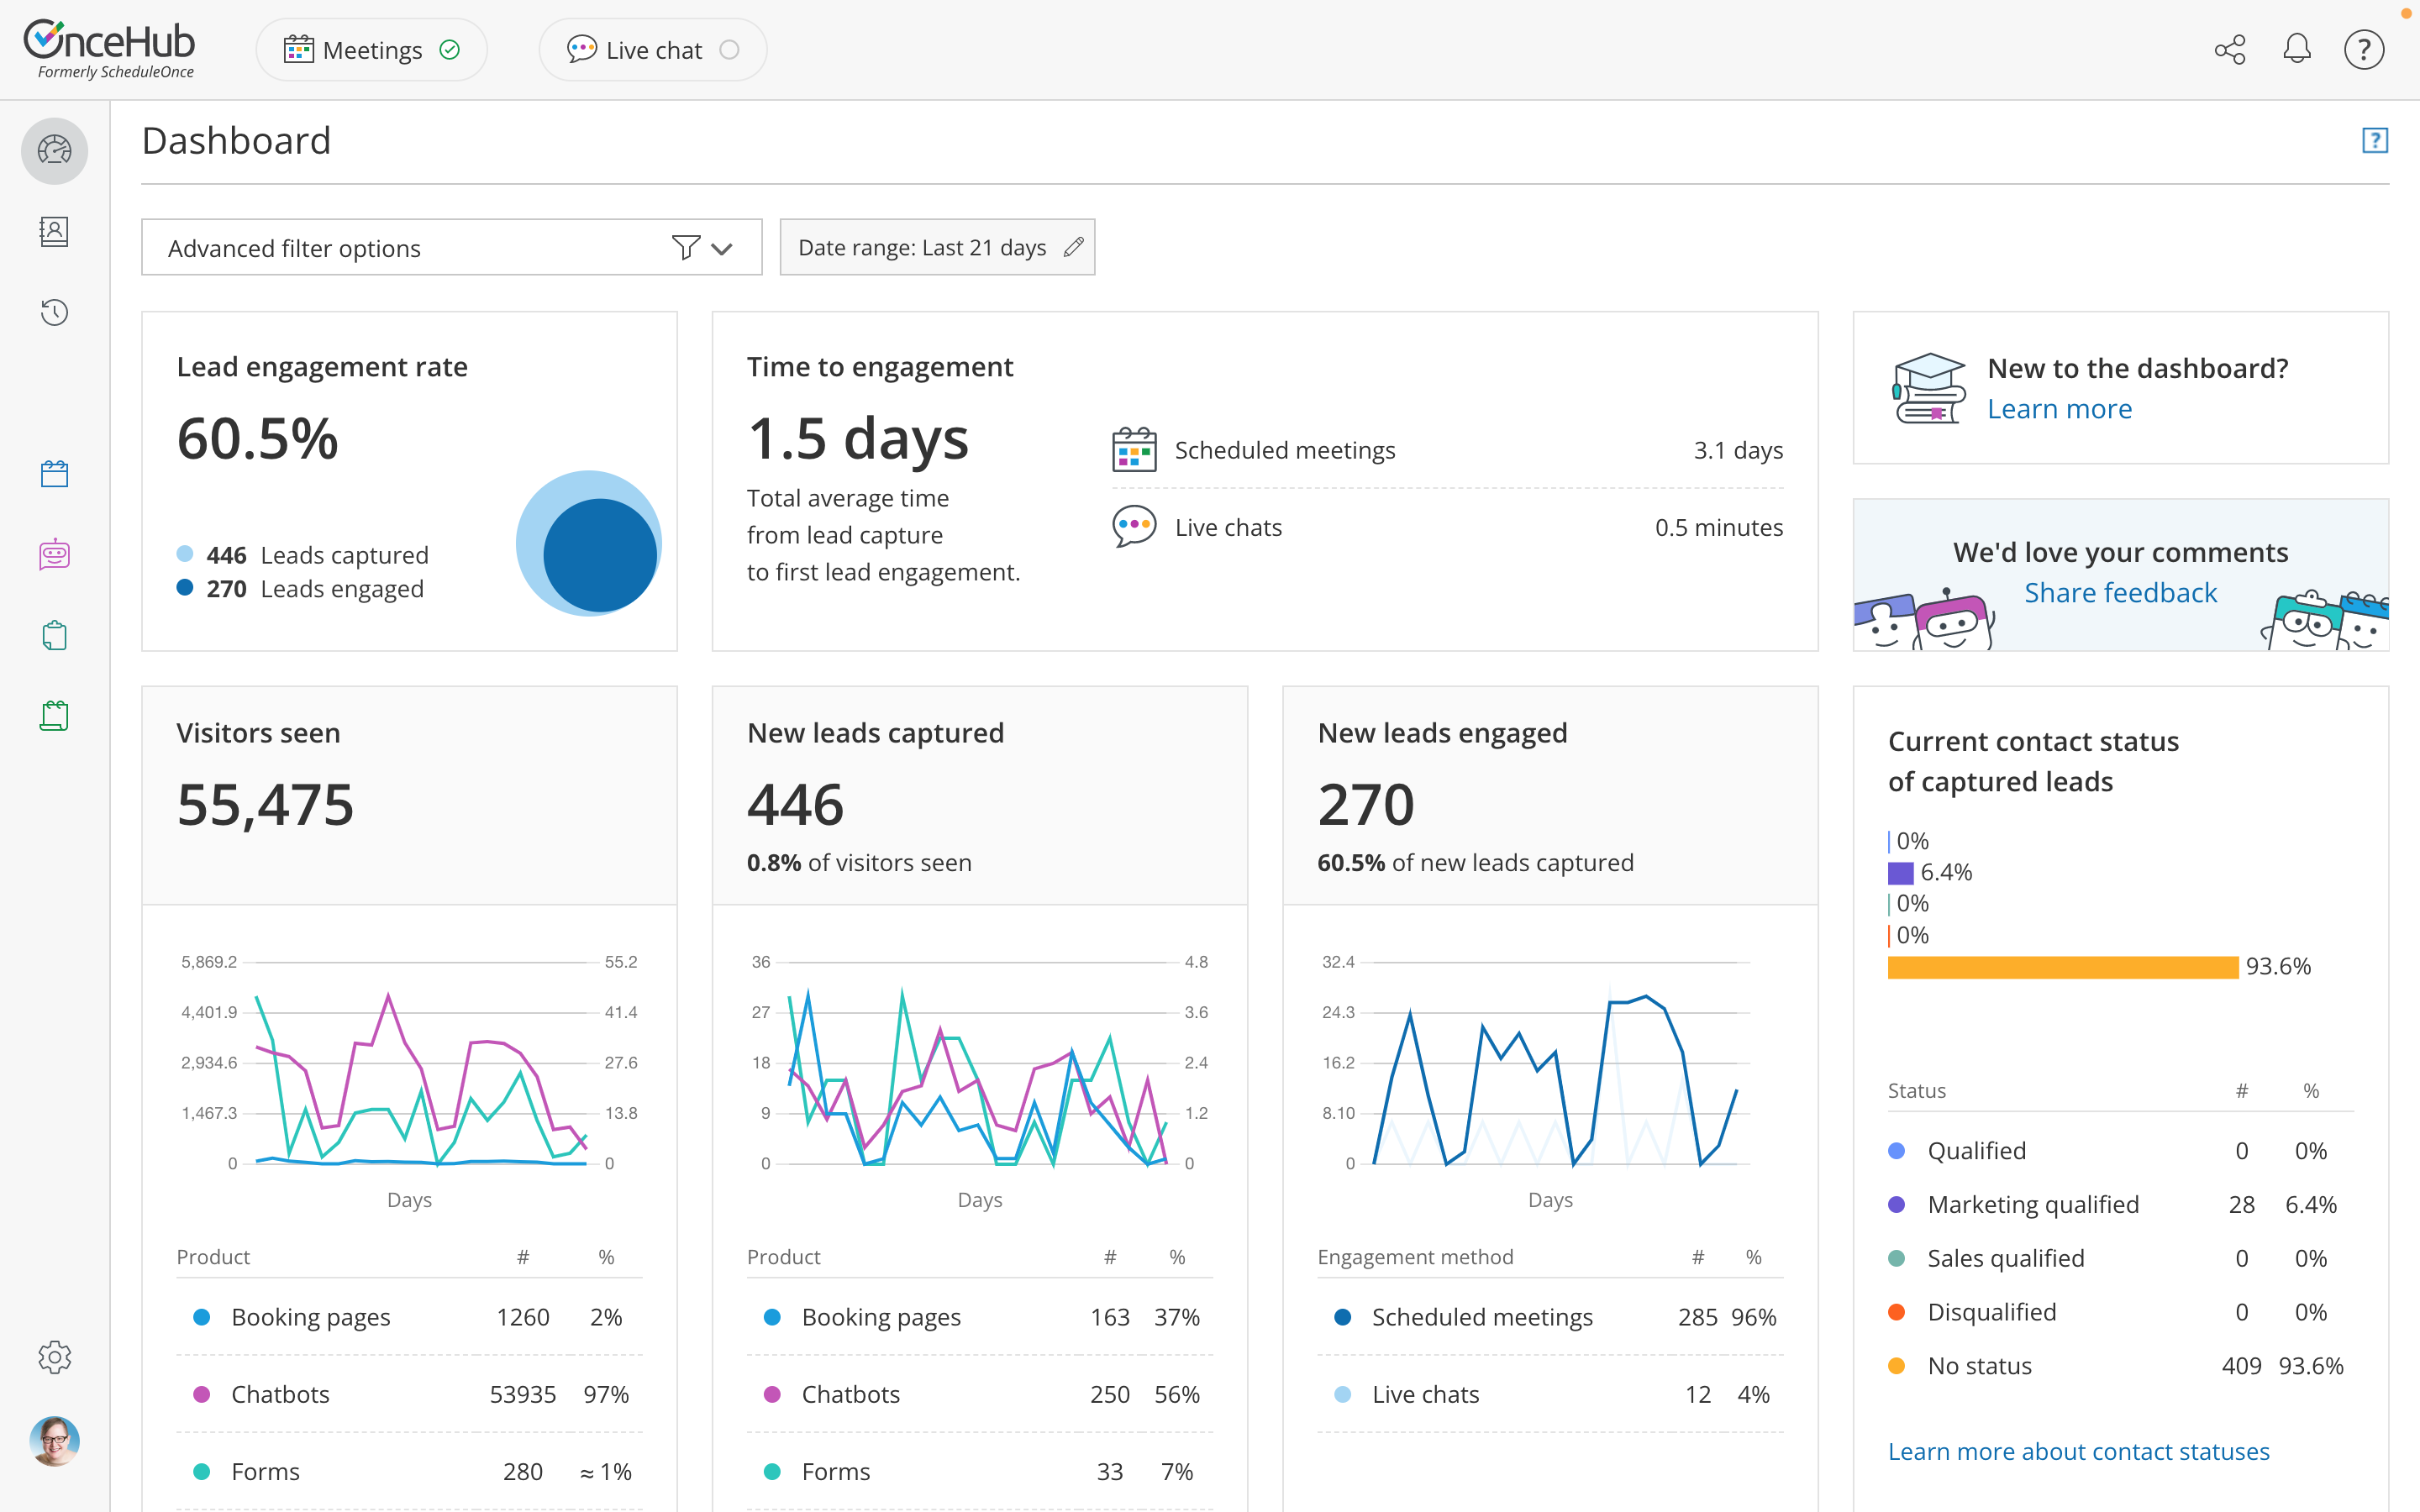
Task: Click the share icon in top bar
Action: 2229,50
